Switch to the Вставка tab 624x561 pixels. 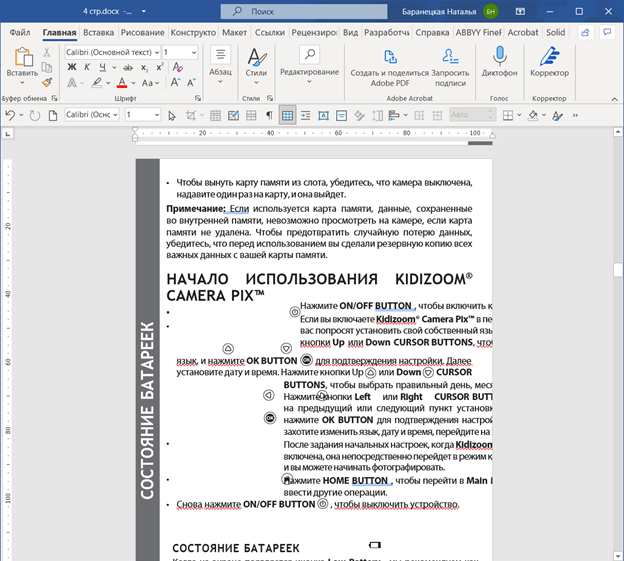pyautogui.click(x=98, y=33)
